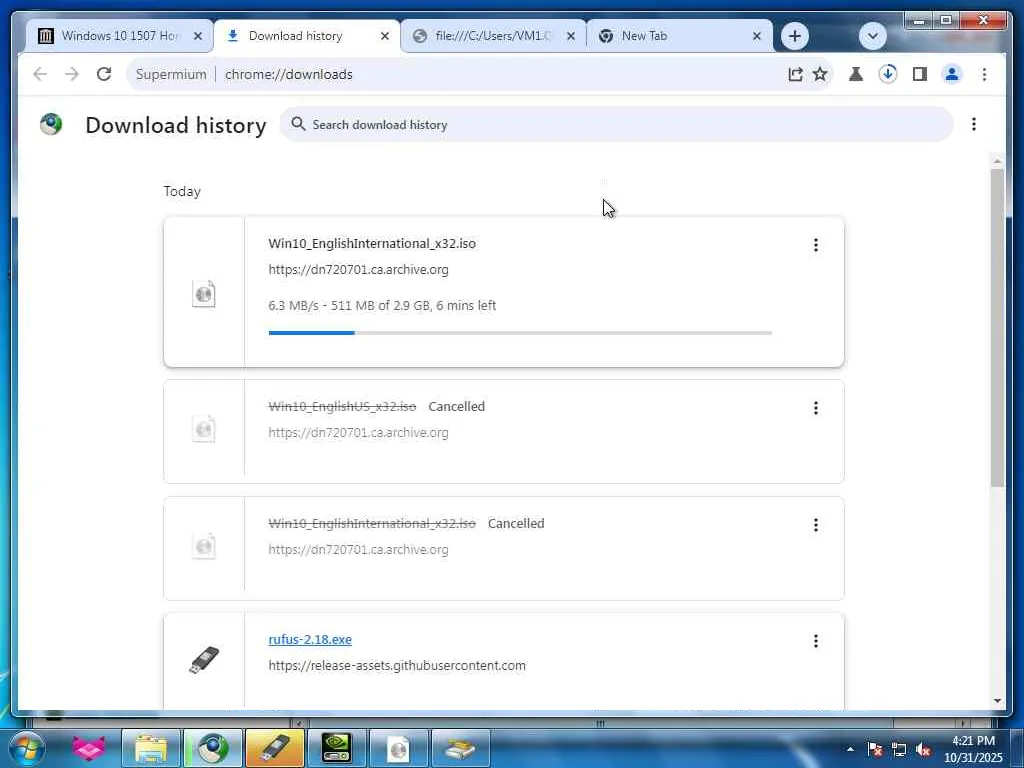Open the tab search dropdown button
Screen dimensions: 1024x768
(872, 36)
